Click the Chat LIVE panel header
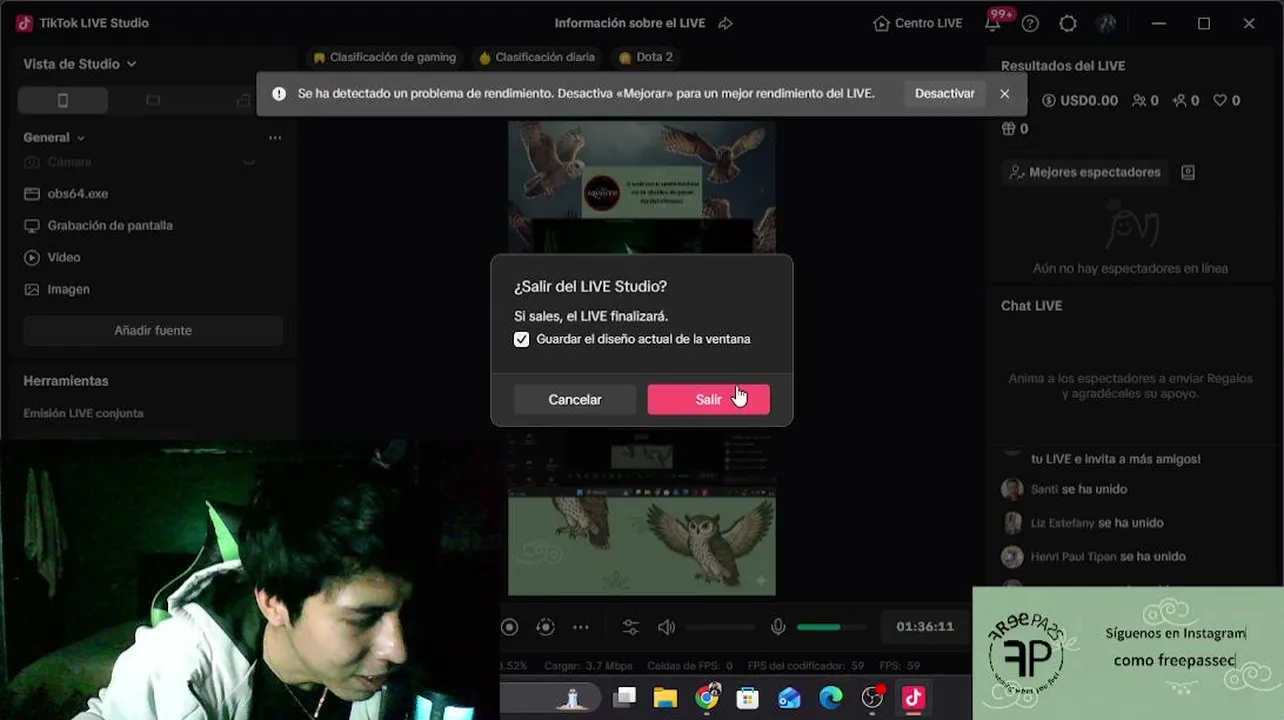1284x720 pixels. tap(1031, 306)
